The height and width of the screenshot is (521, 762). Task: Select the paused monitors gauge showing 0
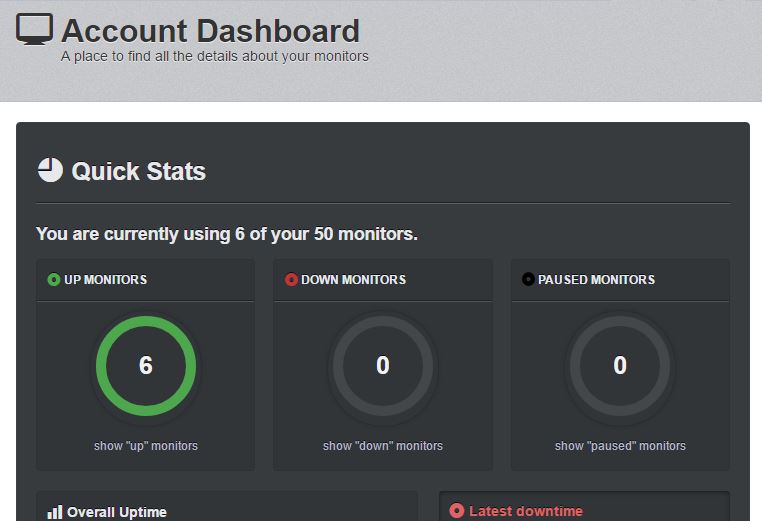[x=620, y=366]
